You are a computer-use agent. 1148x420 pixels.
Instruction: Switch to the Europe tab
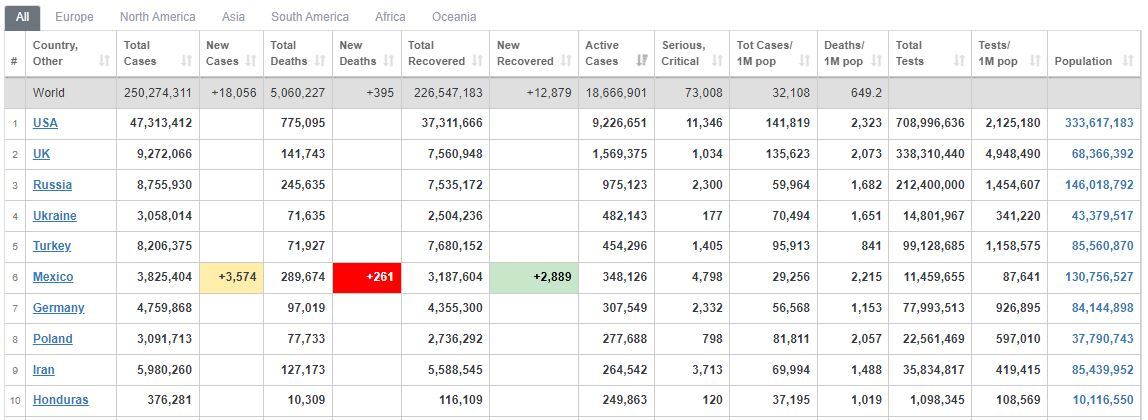[74, 16]
